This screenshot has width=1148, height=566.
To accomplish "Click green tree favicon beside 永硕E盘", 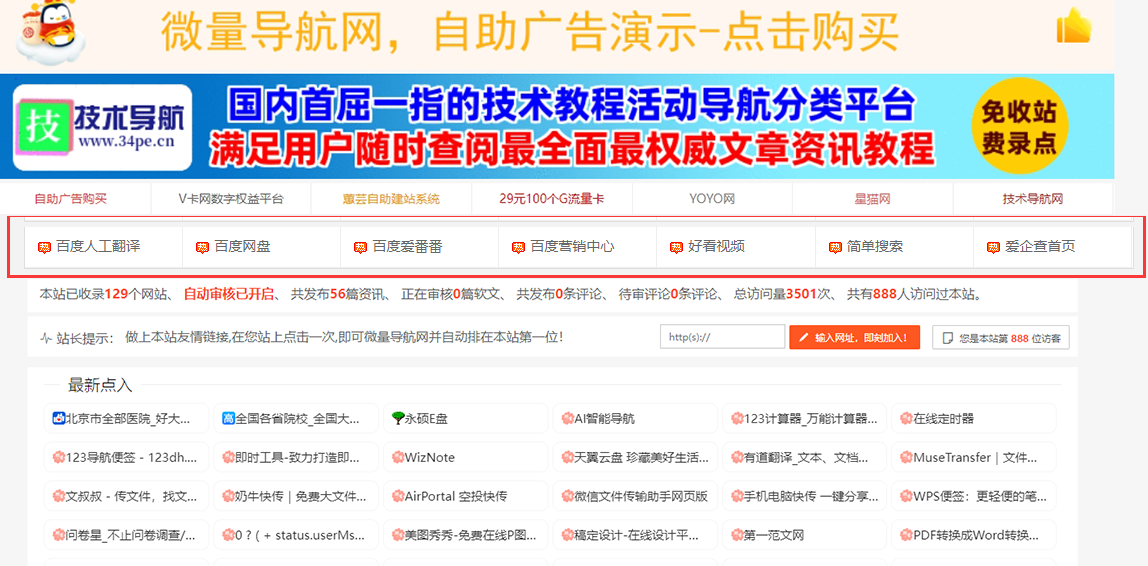I will 398,419.
